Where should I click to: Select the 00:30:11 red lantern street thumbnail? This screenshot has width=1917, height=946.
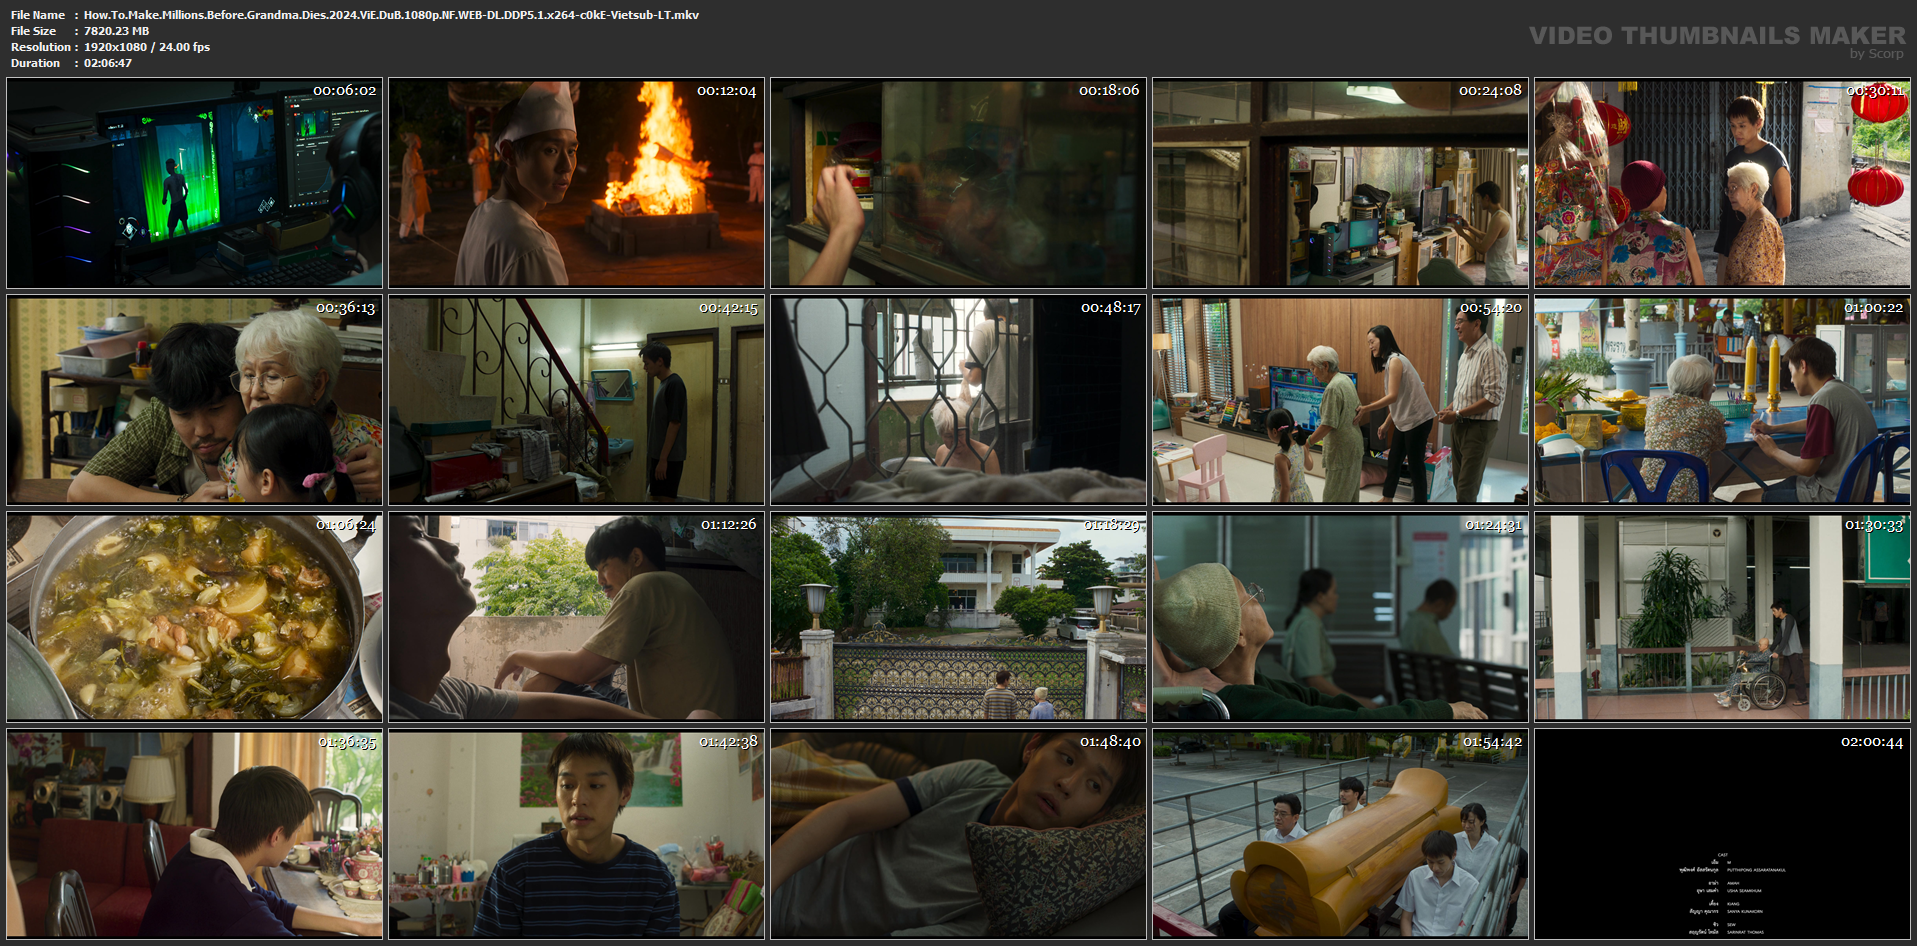[1723, 184]
